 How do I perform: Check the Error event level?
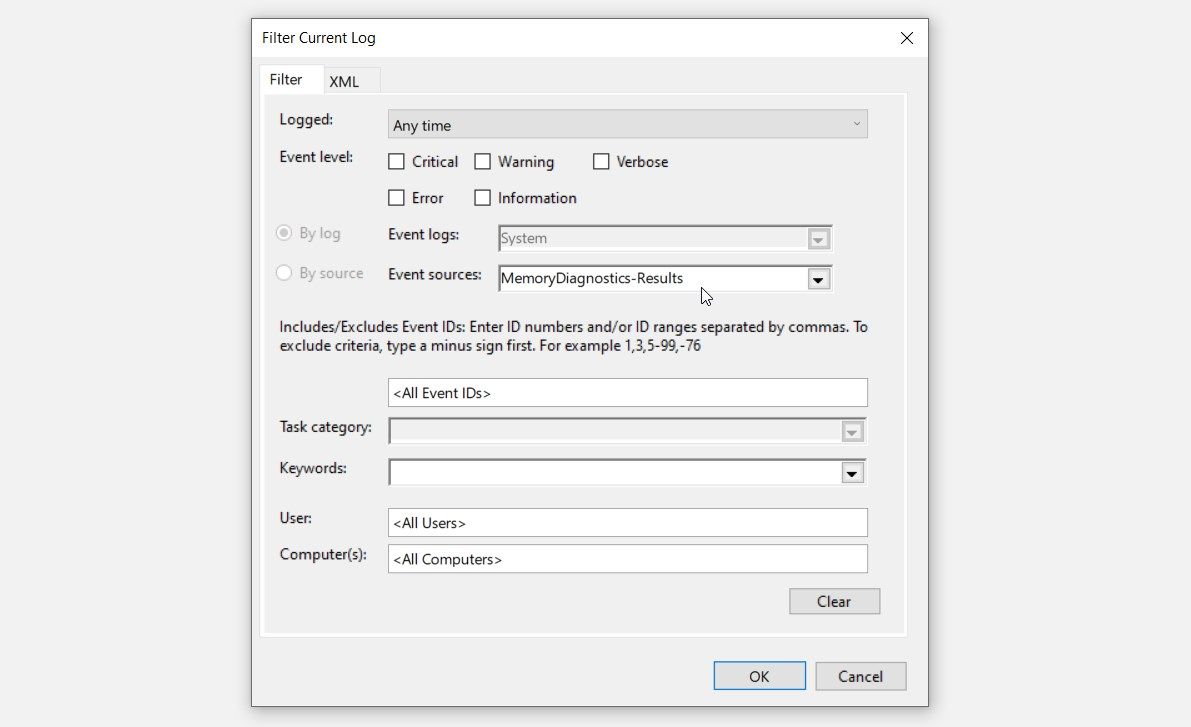pos(396,197)
